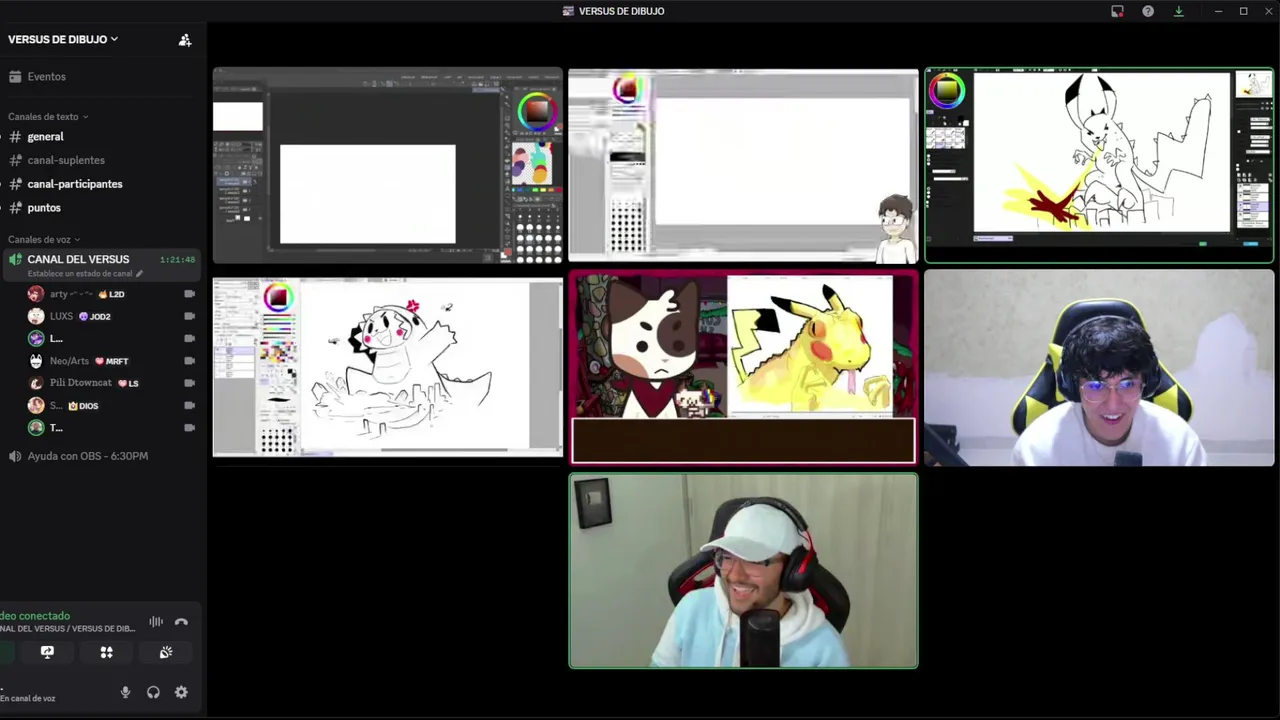Image resolution: width=1280 pixels, height=720 pixels.
Task: Focus the stream tile with the waving character sketch
Action: pyautogui.click(x=388, y=368)
